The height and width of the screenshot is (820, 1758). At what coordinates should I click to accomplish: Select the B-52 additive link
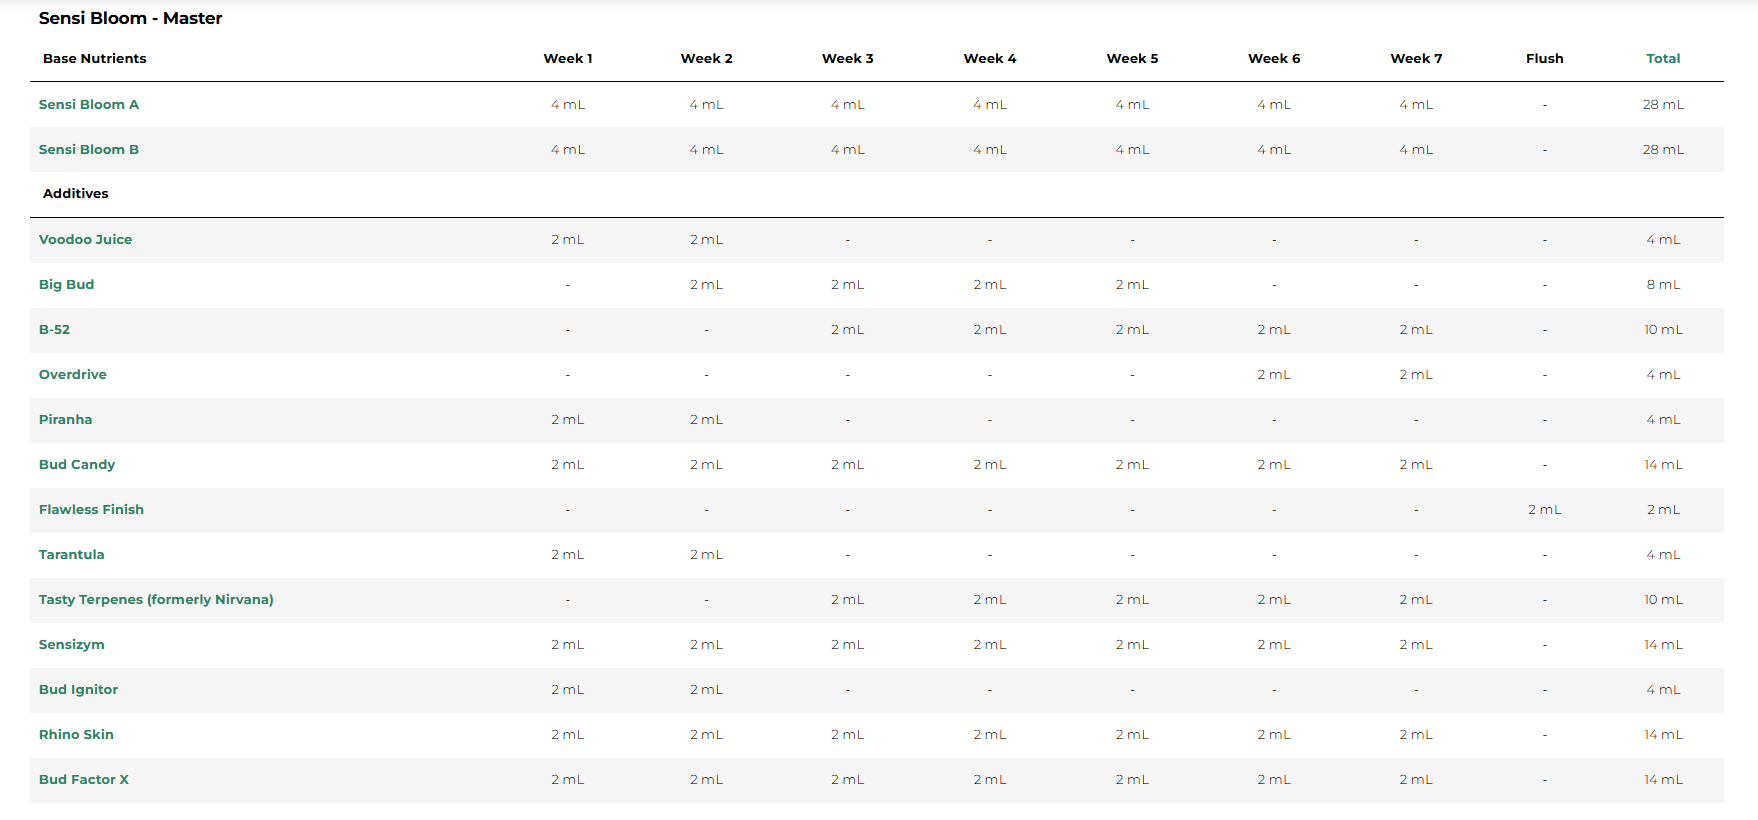[x=54, y=330]
